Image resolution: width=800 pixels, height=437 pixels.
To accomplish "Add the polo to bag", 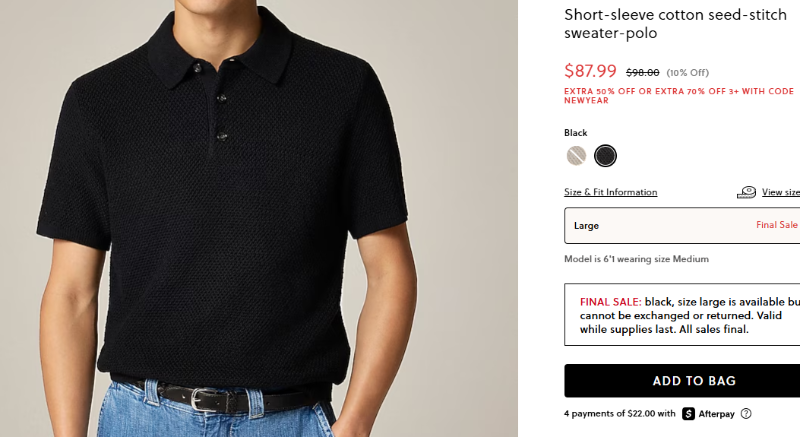I will (682, 381).
